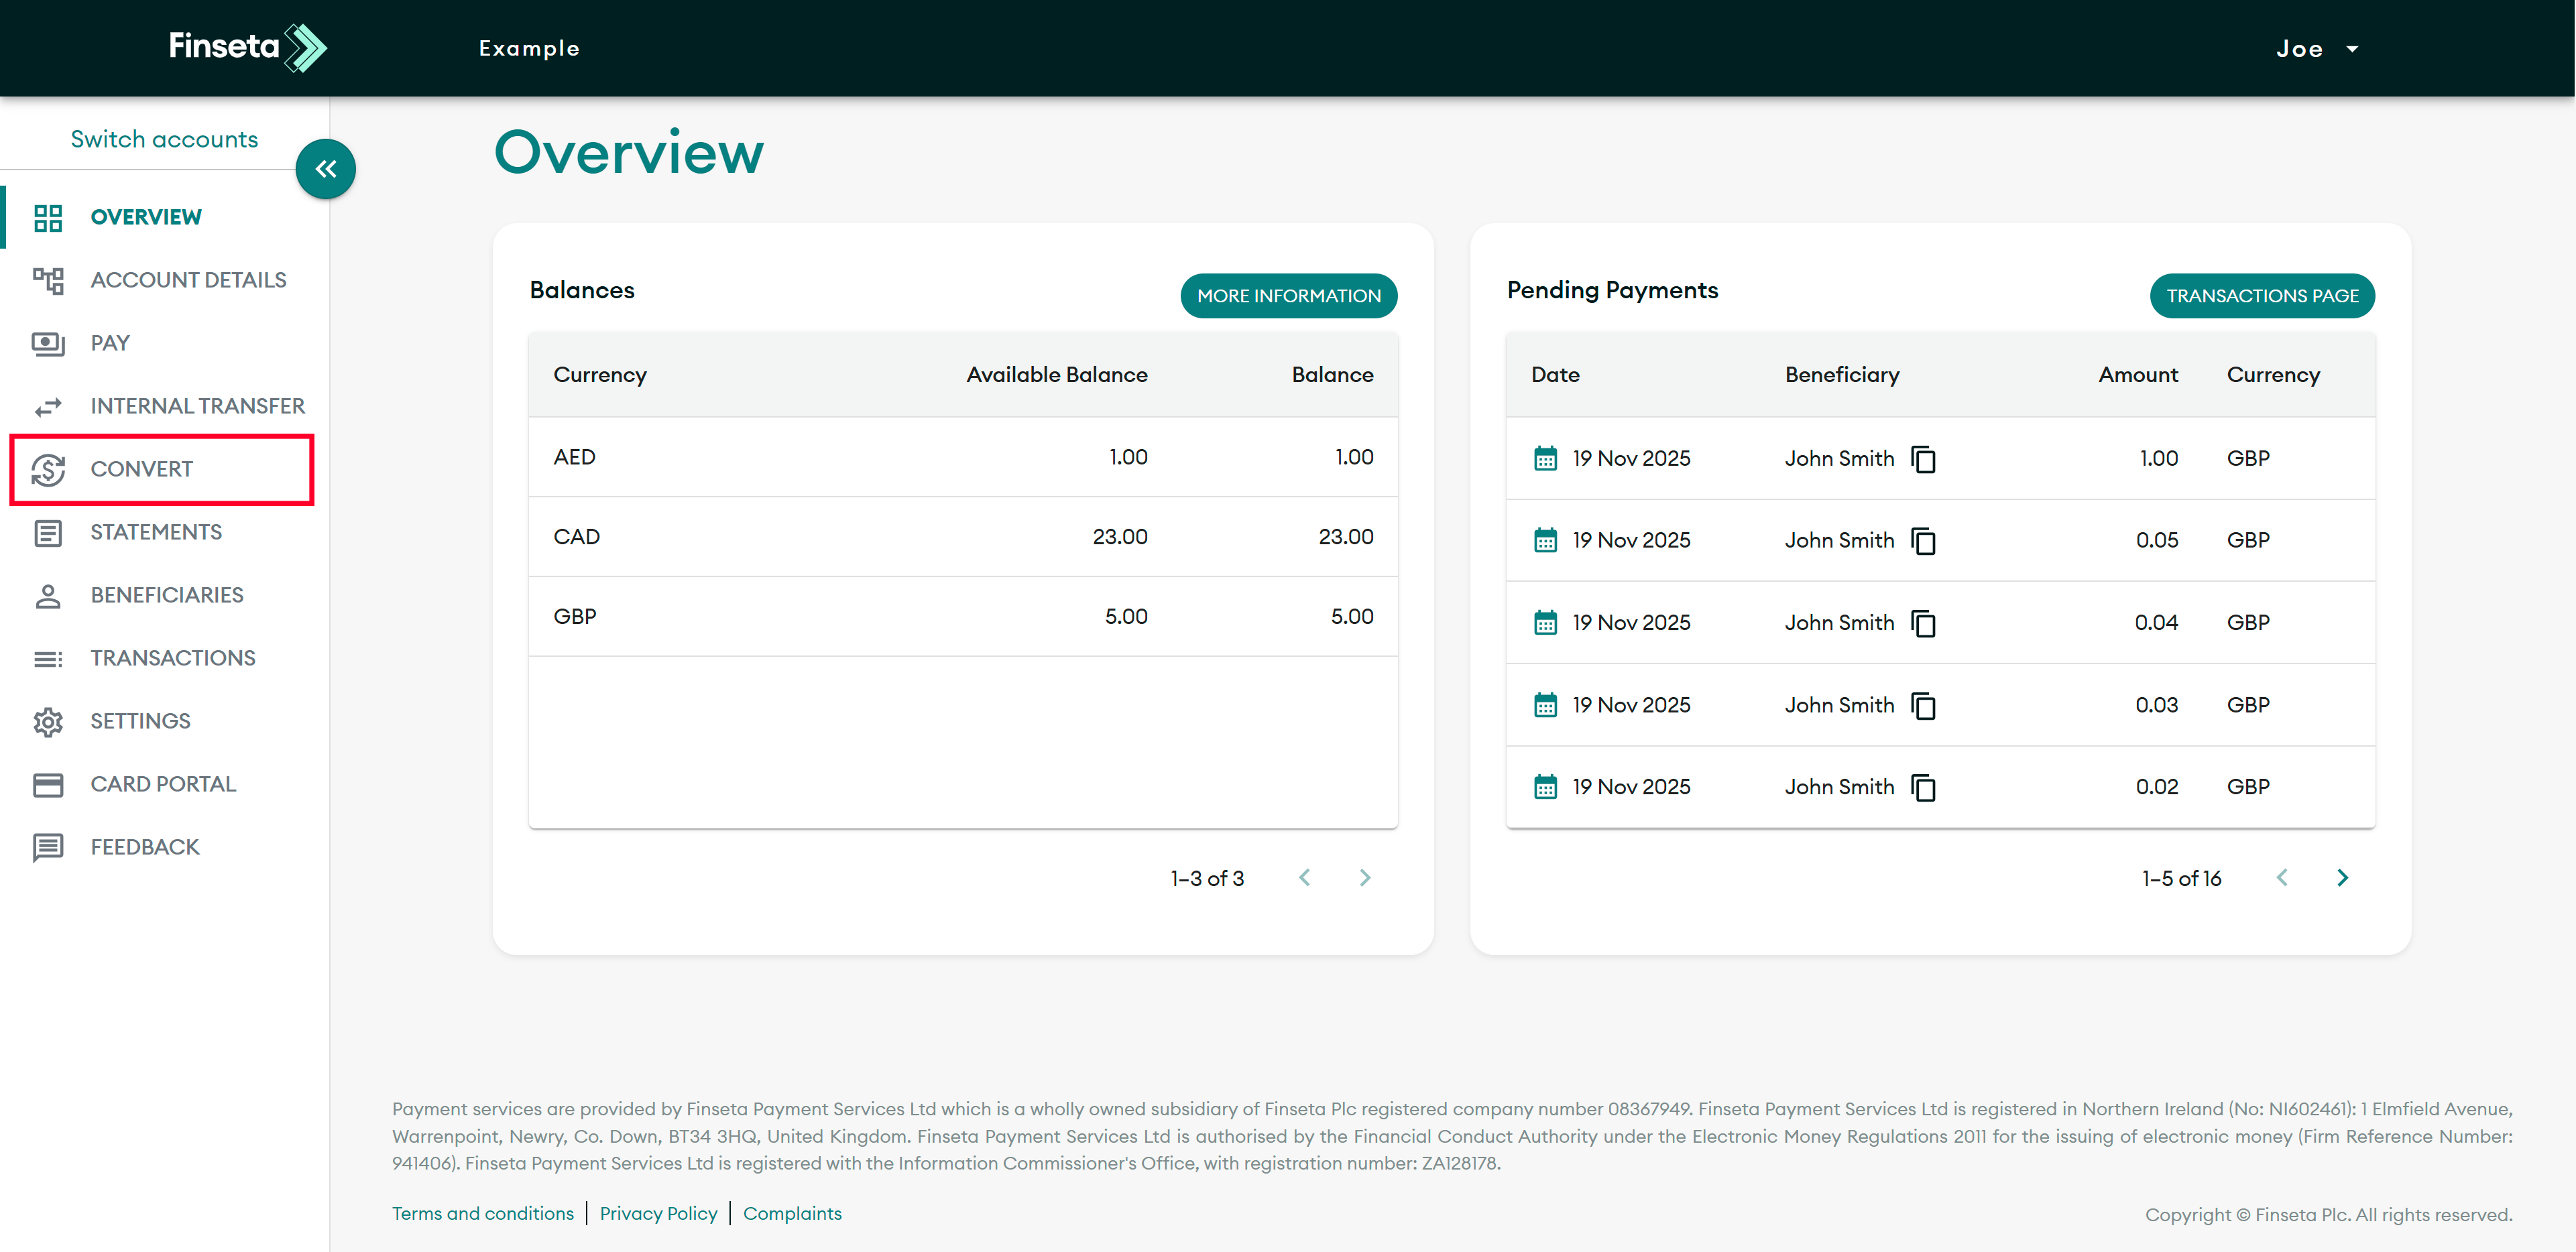This screenshot has width=2576, height=1252.
Task: Collapse the sidebar with double-chevron button
Action: [325, 169]
